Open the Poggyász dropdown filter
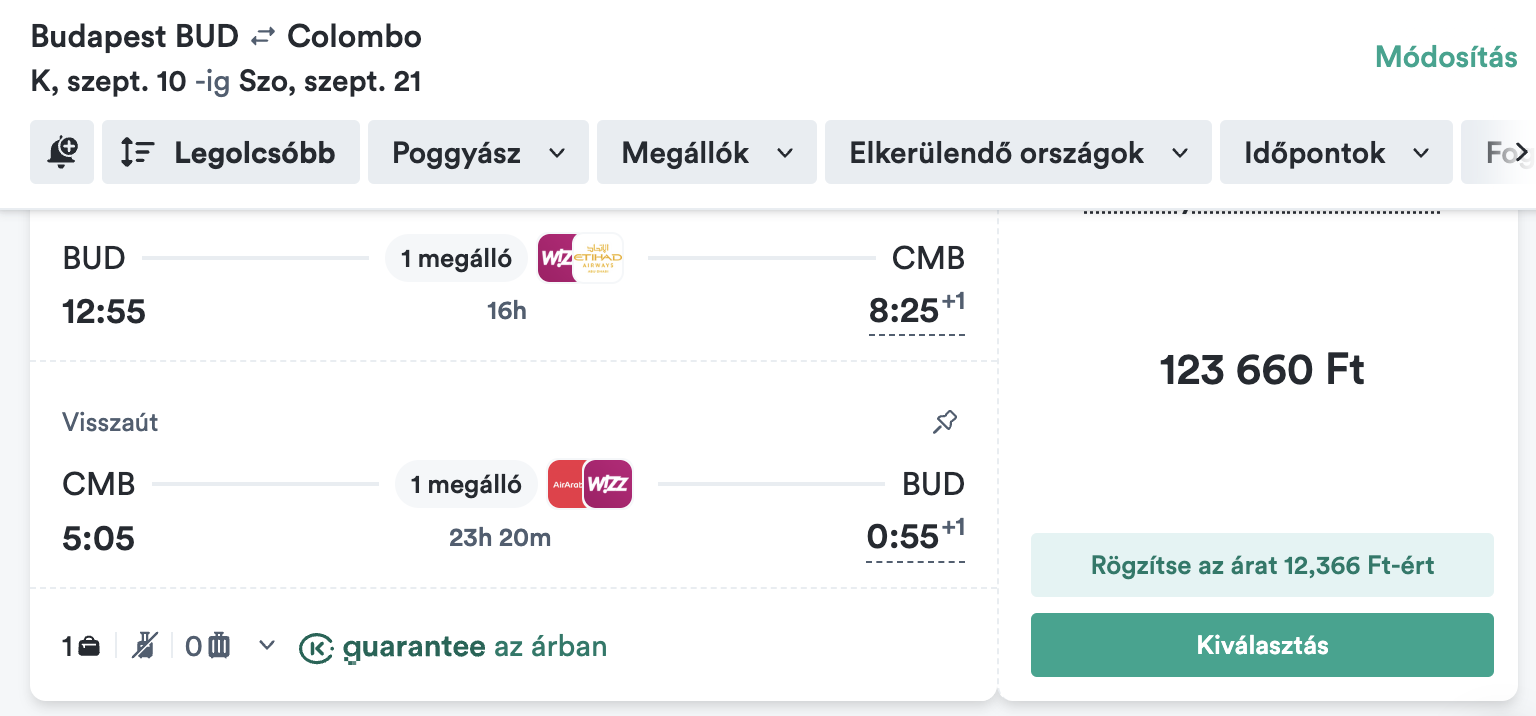This screenshot has width=1536, height=716. [478, 153]
